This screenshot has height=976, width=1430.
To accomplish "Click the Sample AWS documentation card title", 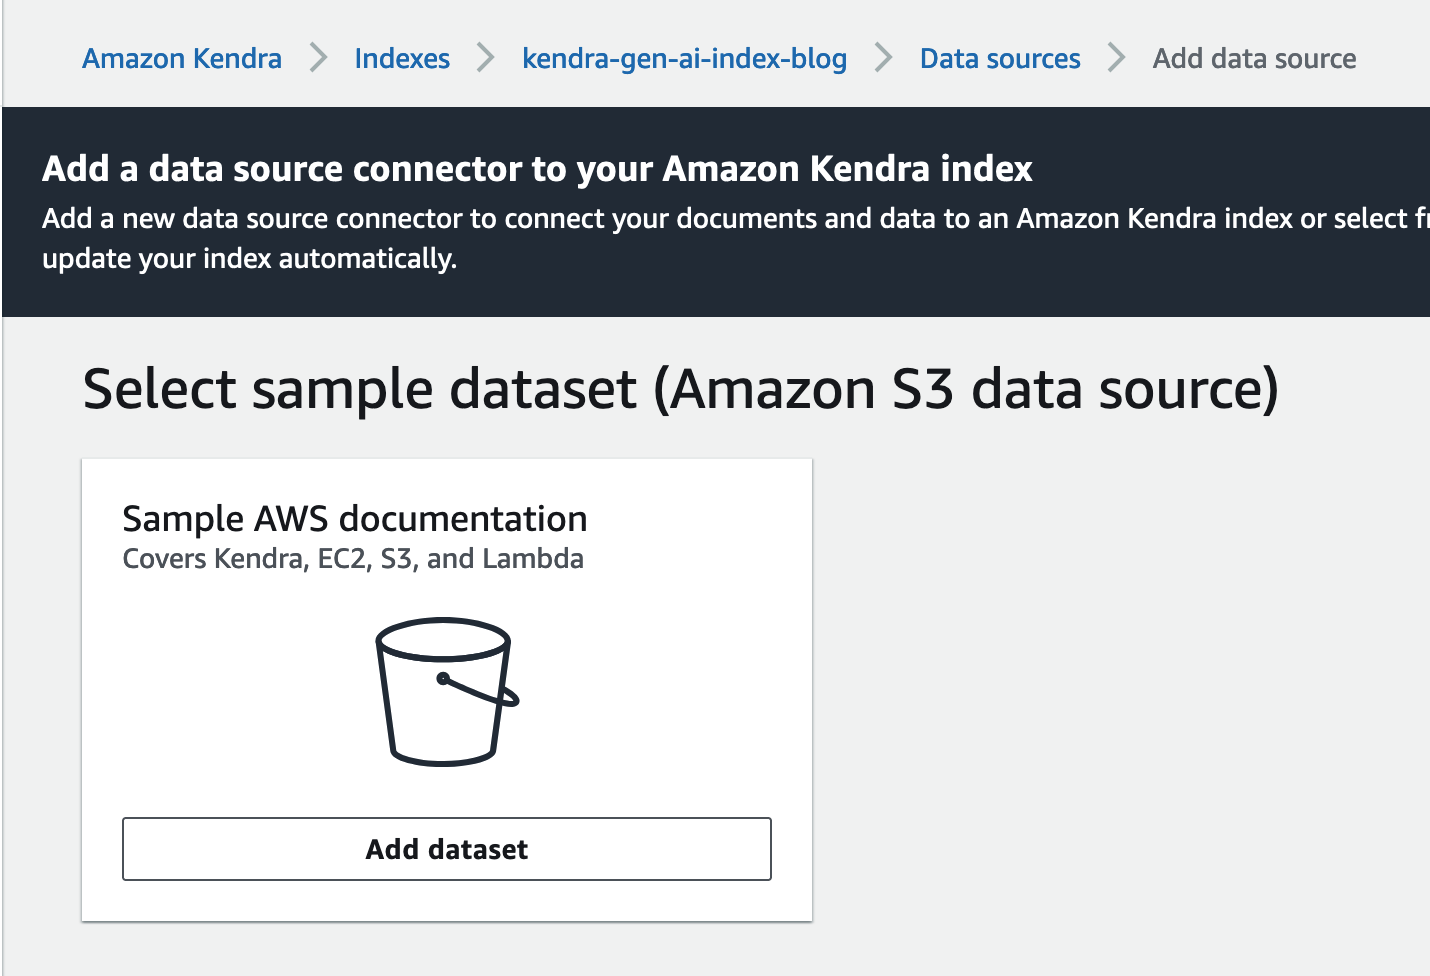I will click(x=354, y=519).
